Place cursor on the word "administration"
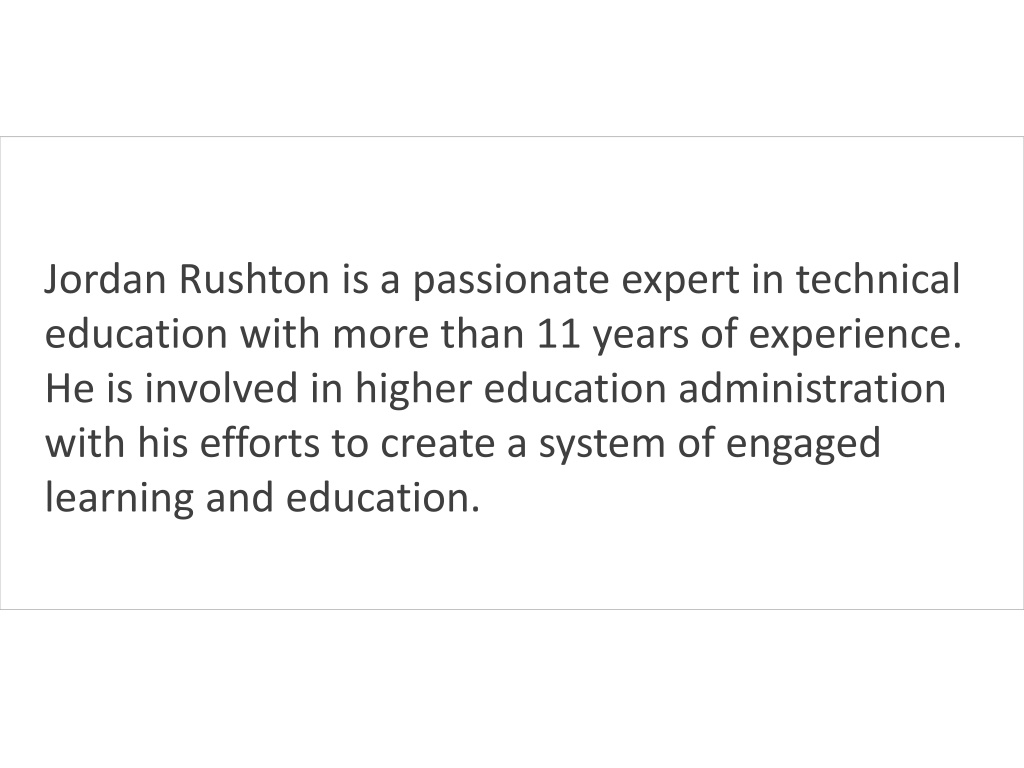1024x768 pixels. [x=812, y=388]
